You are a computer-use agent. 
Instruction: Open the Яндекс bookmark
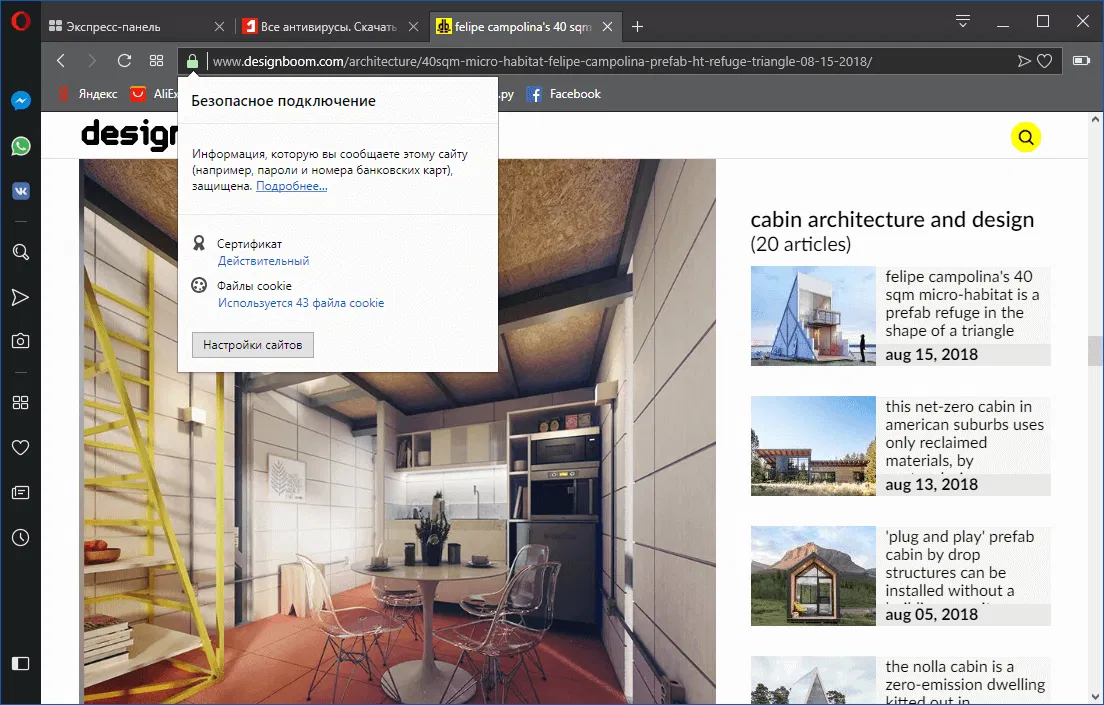click(x=88, y=94)
